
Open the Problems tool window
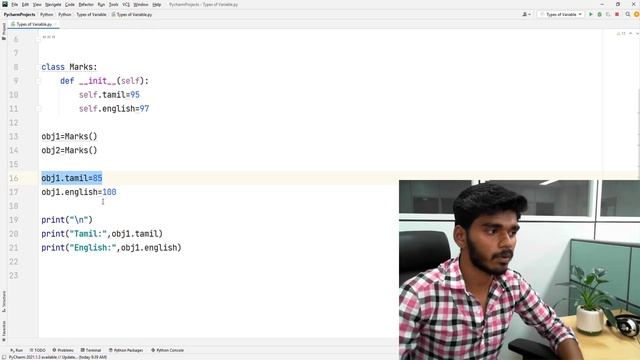[63, 350]
